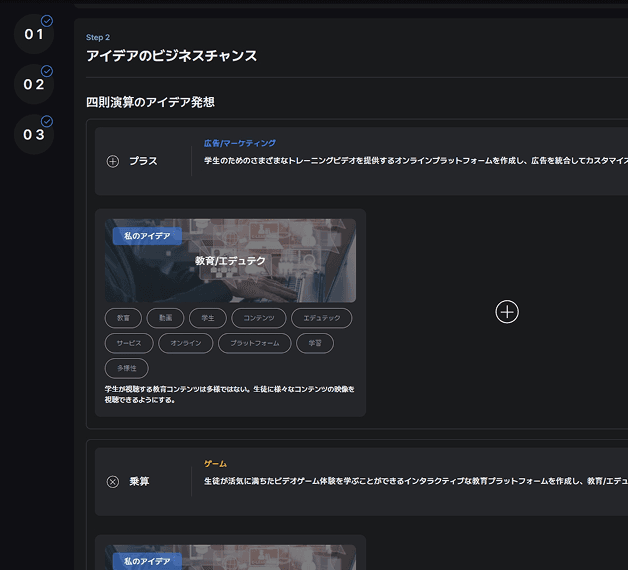Click the plus idea description starting 学生のための
The image size is (628, 570).
[x=416, y=161]
